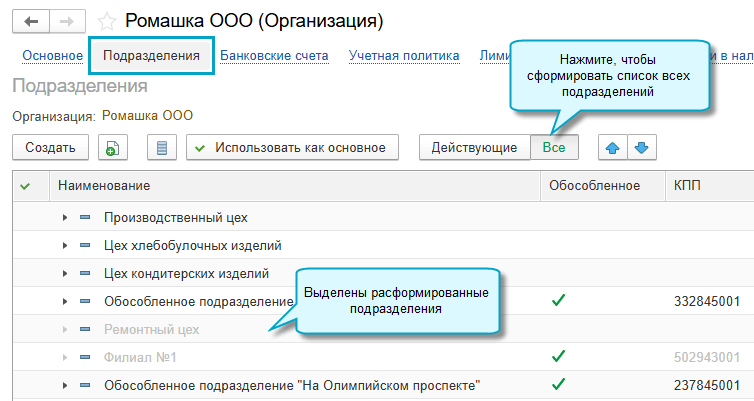The image size is (754, 401).
Task: Click the forward navigation arrow
Action: [67, 21]
